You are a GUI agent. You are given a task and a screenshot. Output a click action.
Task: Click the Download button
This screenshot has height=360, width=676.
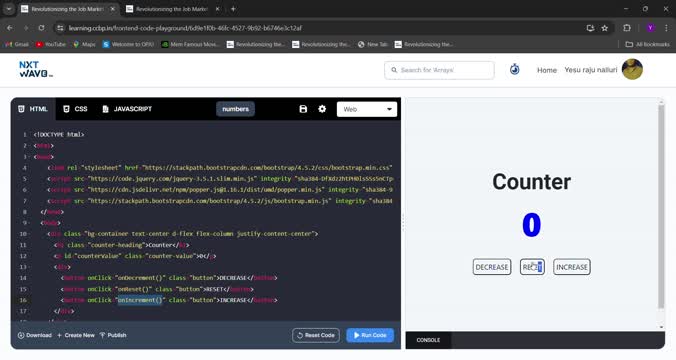34,335
